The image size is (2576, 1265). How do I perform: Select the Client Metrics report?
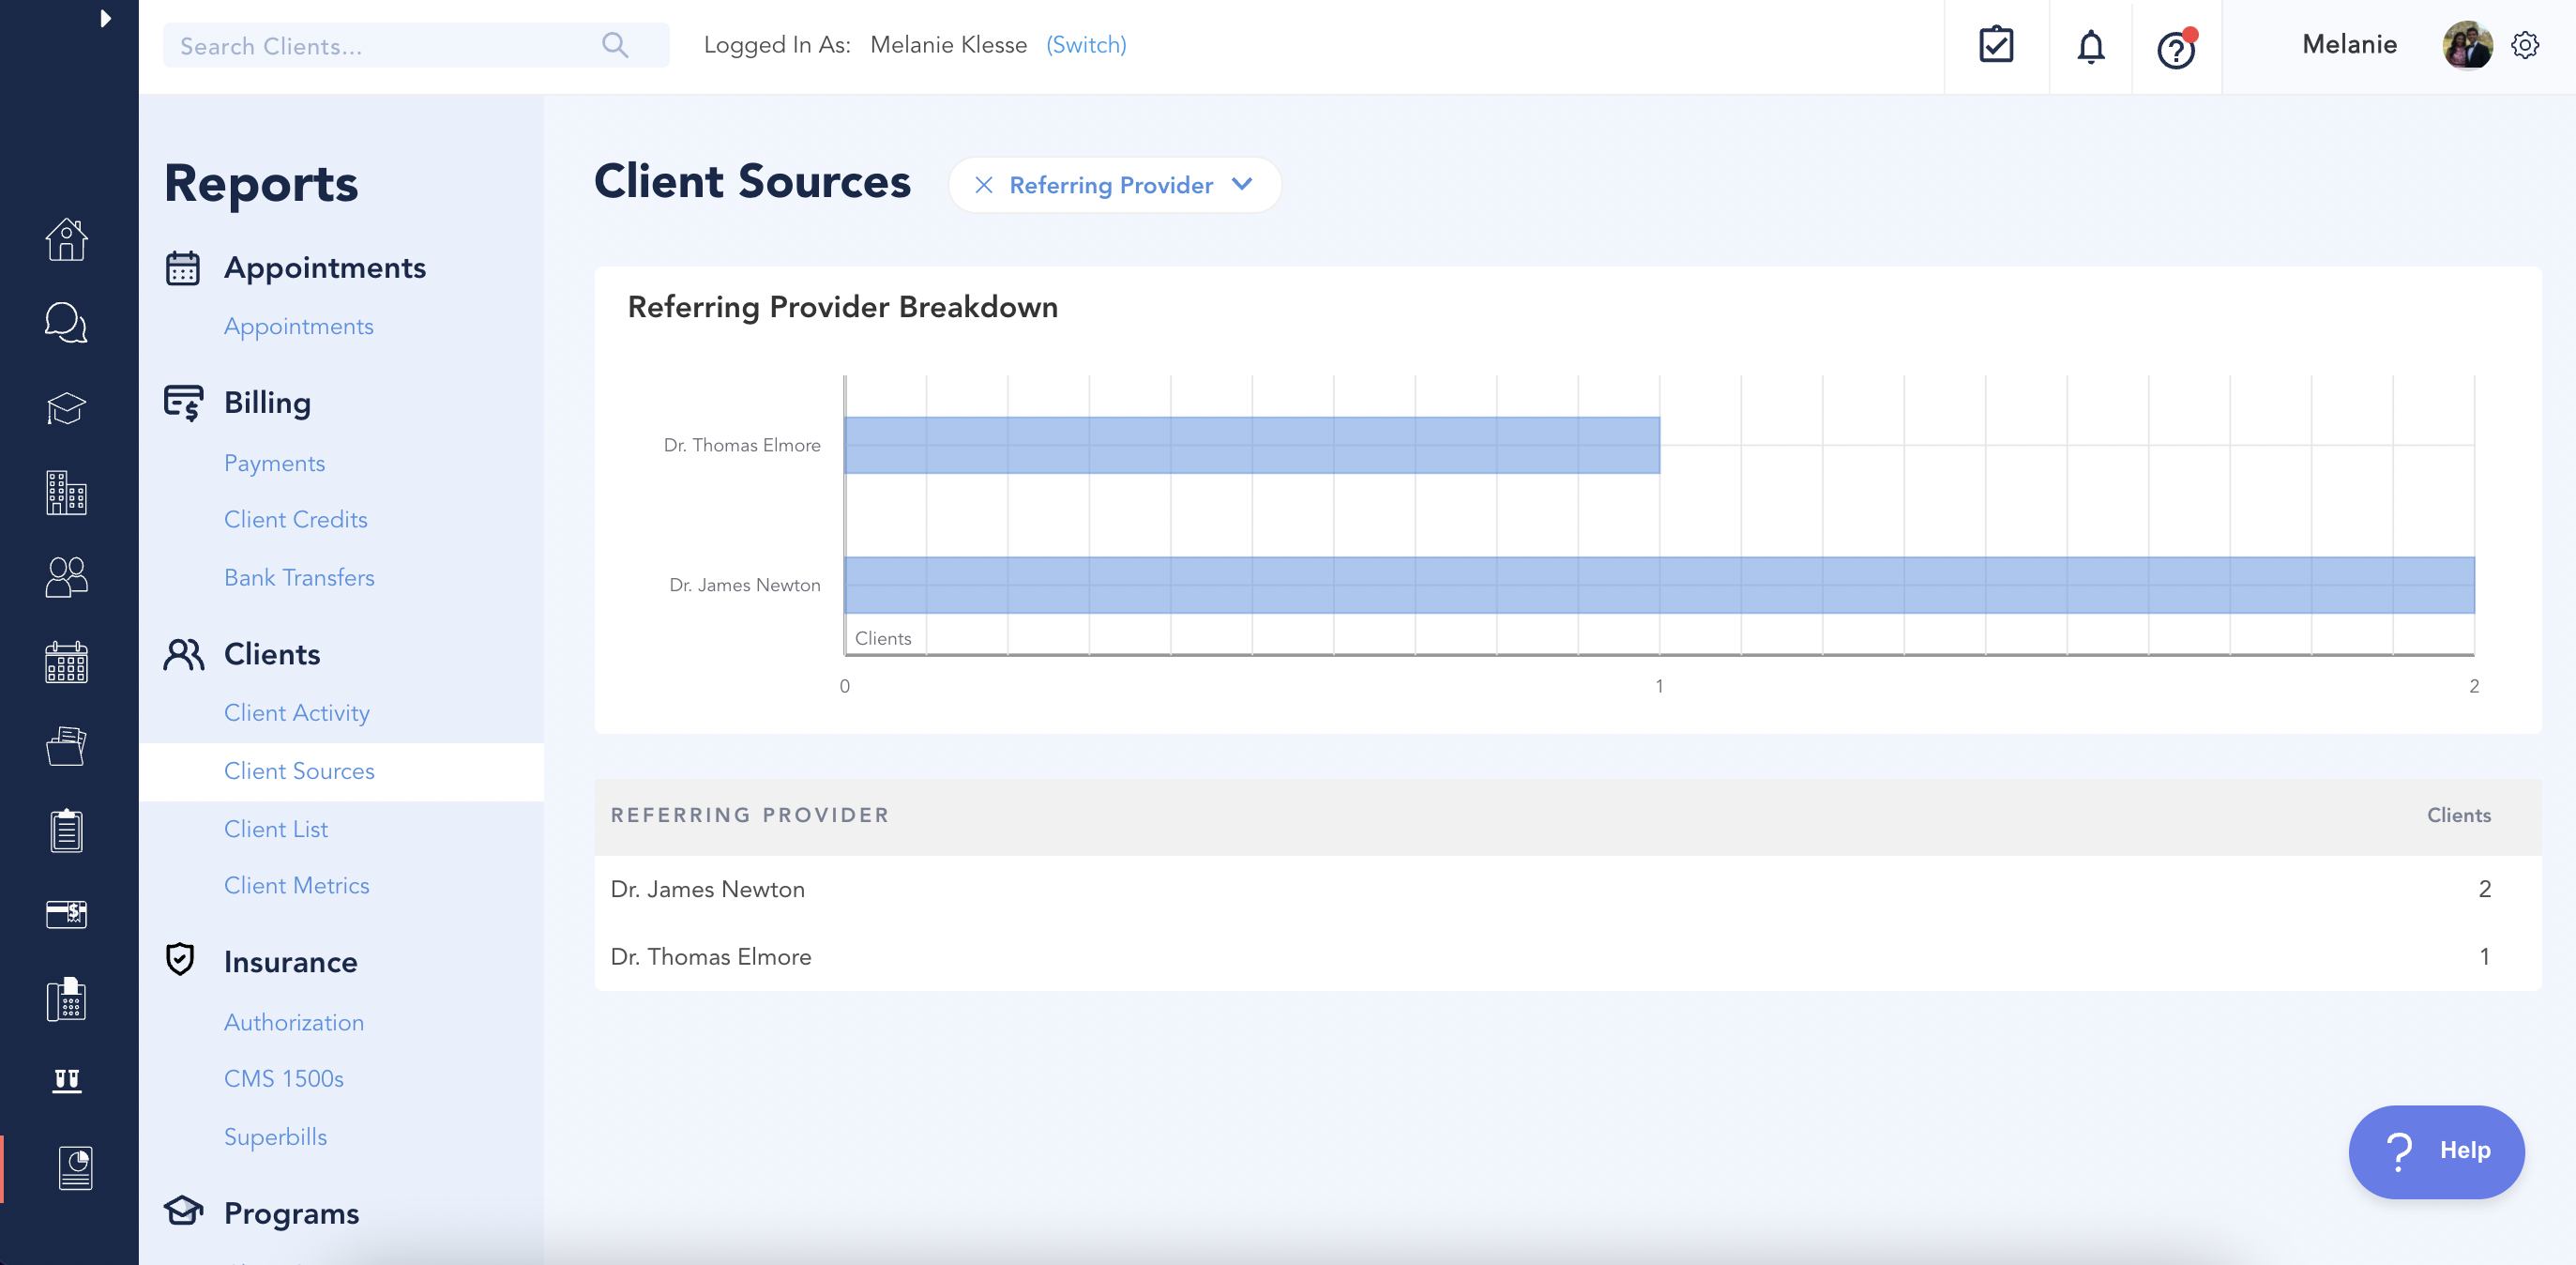point(296,885)
